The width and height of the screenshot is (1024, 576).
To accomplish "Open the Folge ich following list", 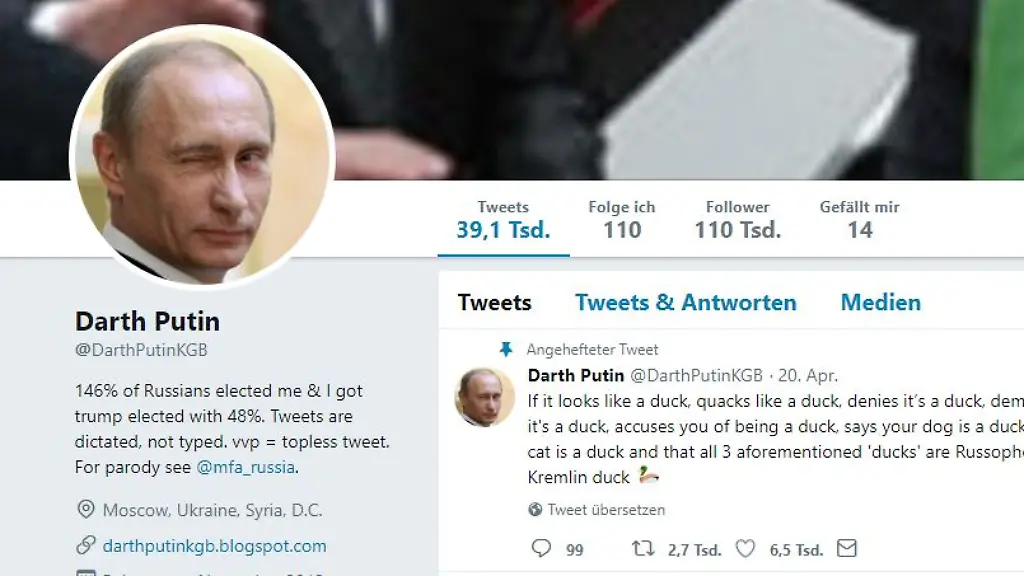I will pyautogui.click(x=621, y=220).
